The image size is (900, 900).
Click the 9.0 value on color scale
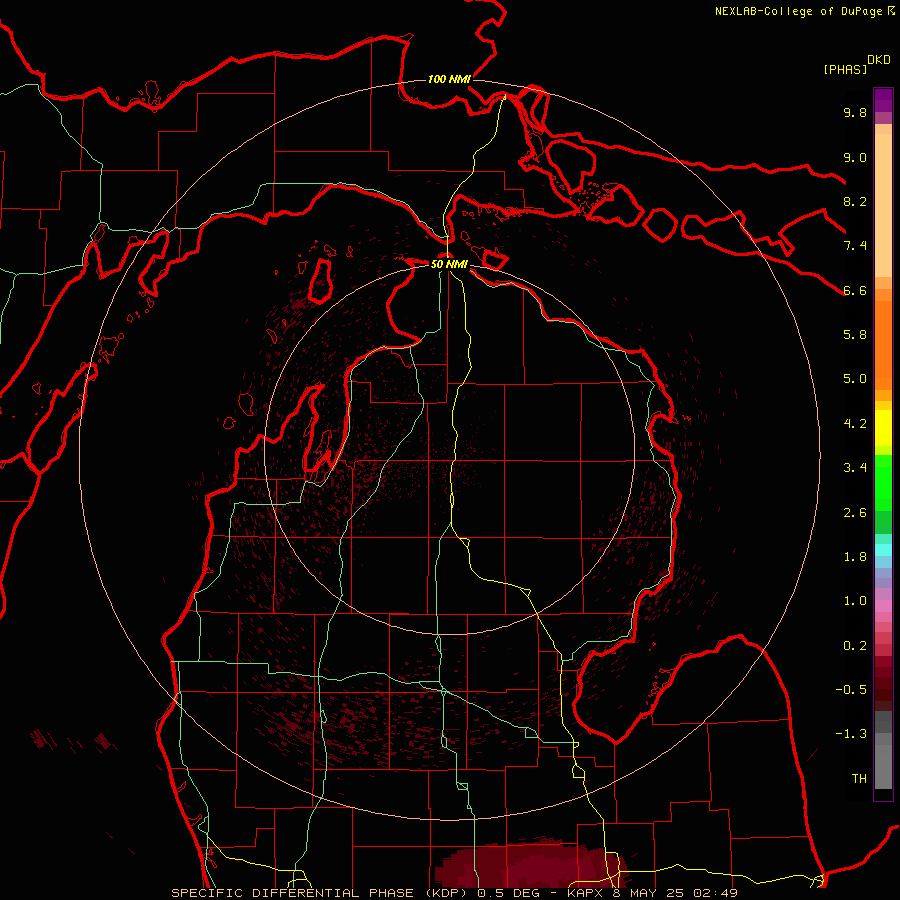(855, 157)
